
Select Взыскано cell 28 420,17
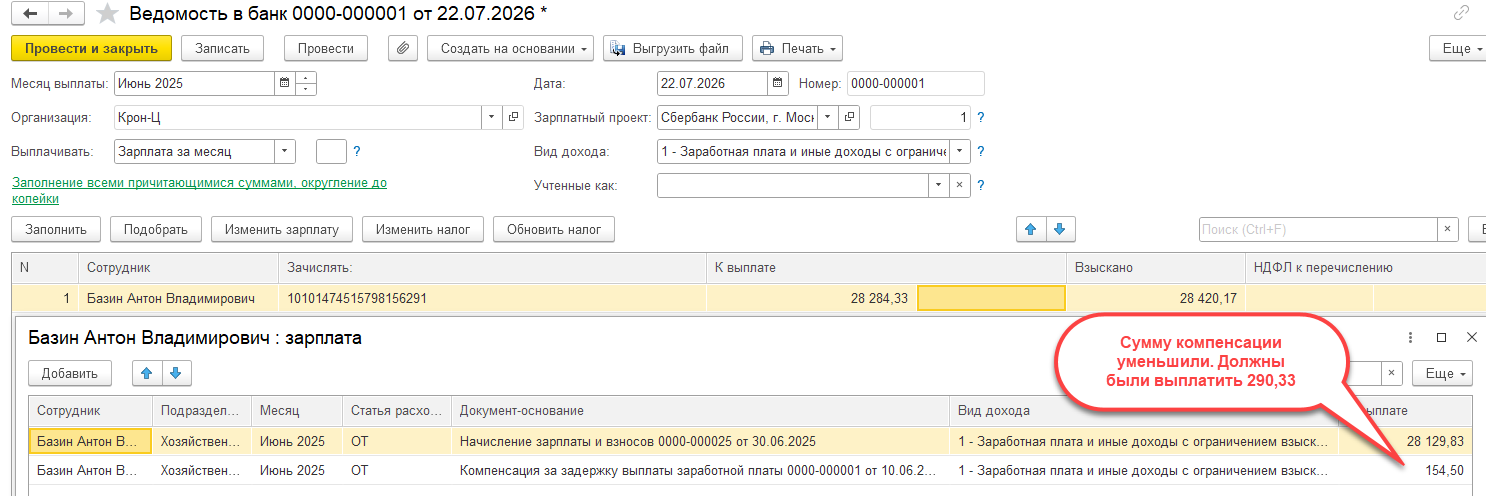point(1156,298)
